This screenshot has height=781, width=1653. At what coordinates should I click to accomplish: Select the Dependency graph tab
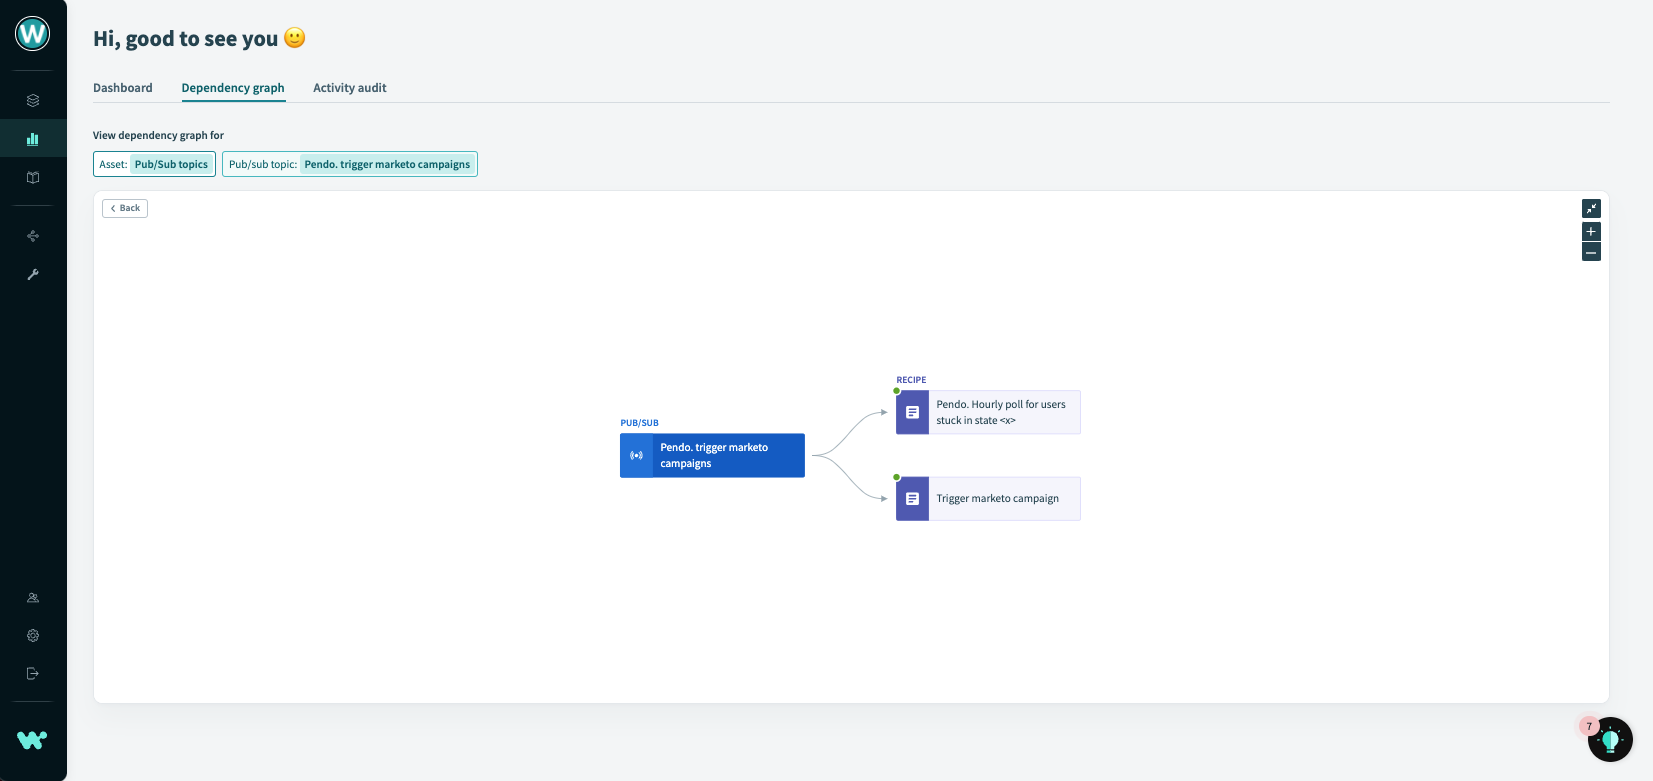[233, 88]
